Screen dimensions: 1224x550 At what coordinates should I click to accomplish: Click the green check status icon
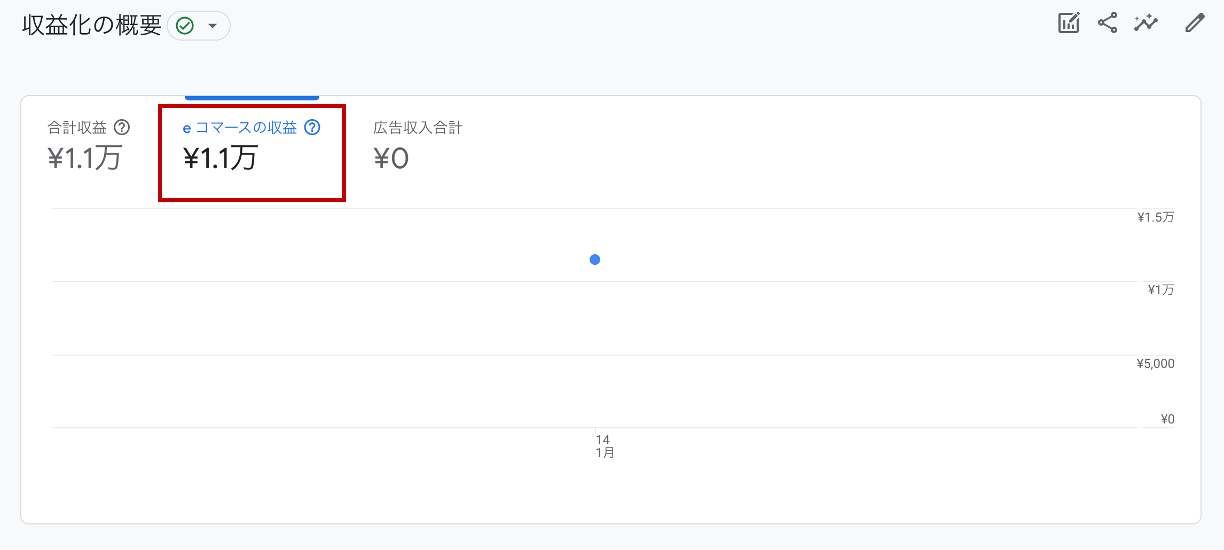click(x=185, y=26)
